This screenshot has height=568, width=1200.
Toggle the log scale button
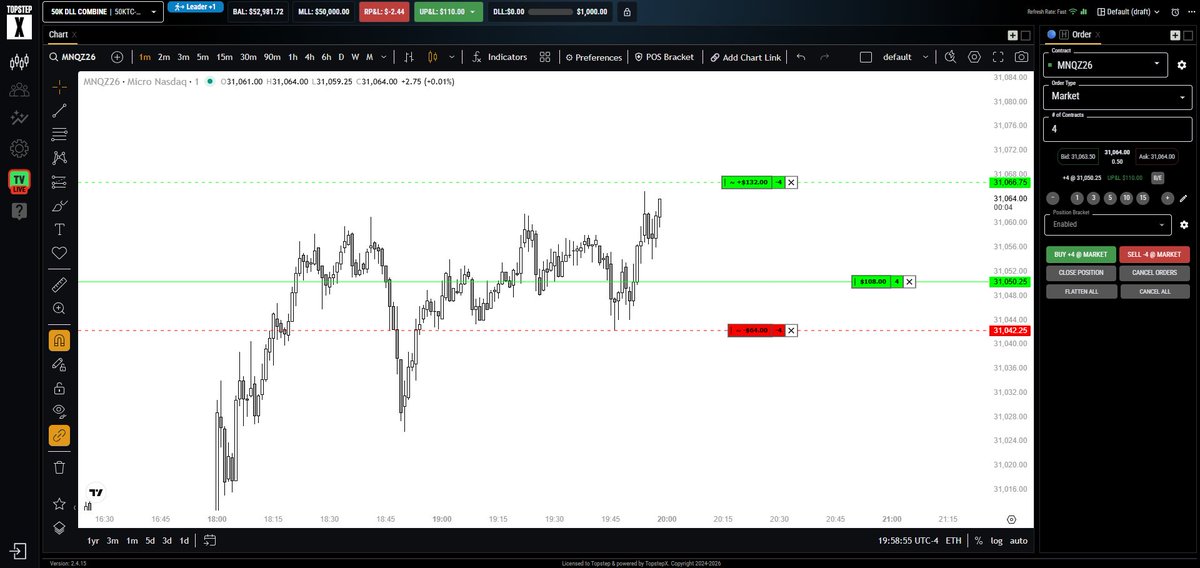coord(997,540)
